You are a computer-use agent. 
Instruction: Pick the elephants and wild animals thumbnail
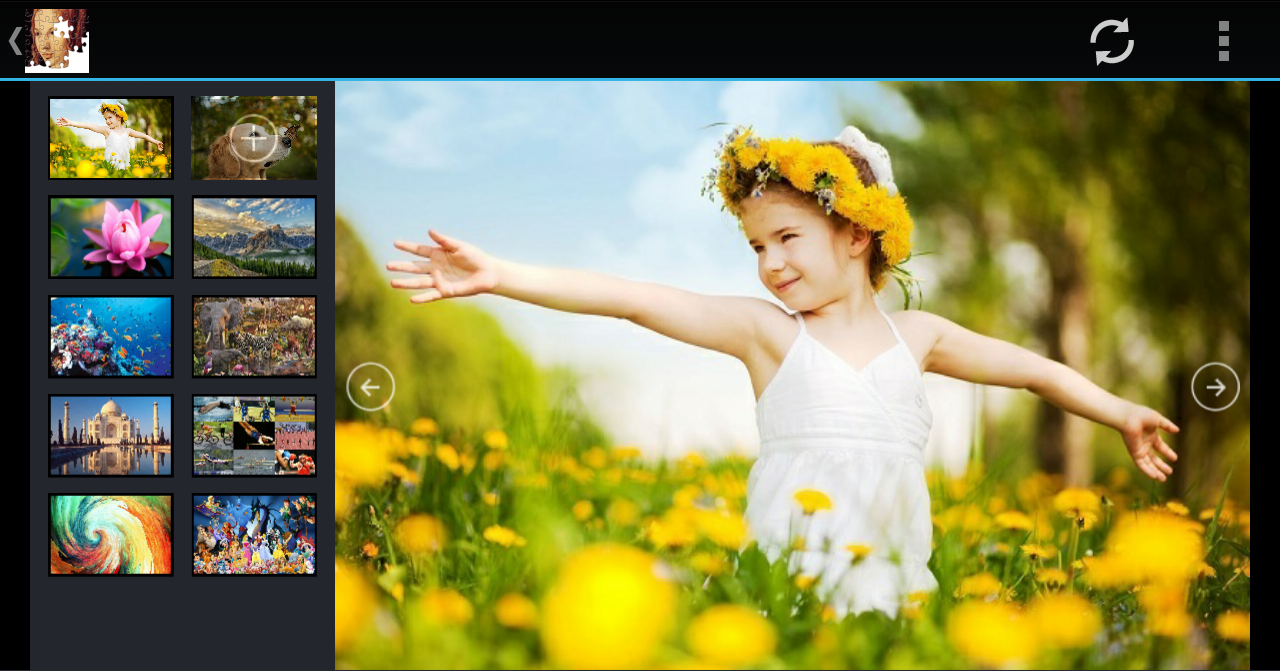coord(254,336)
